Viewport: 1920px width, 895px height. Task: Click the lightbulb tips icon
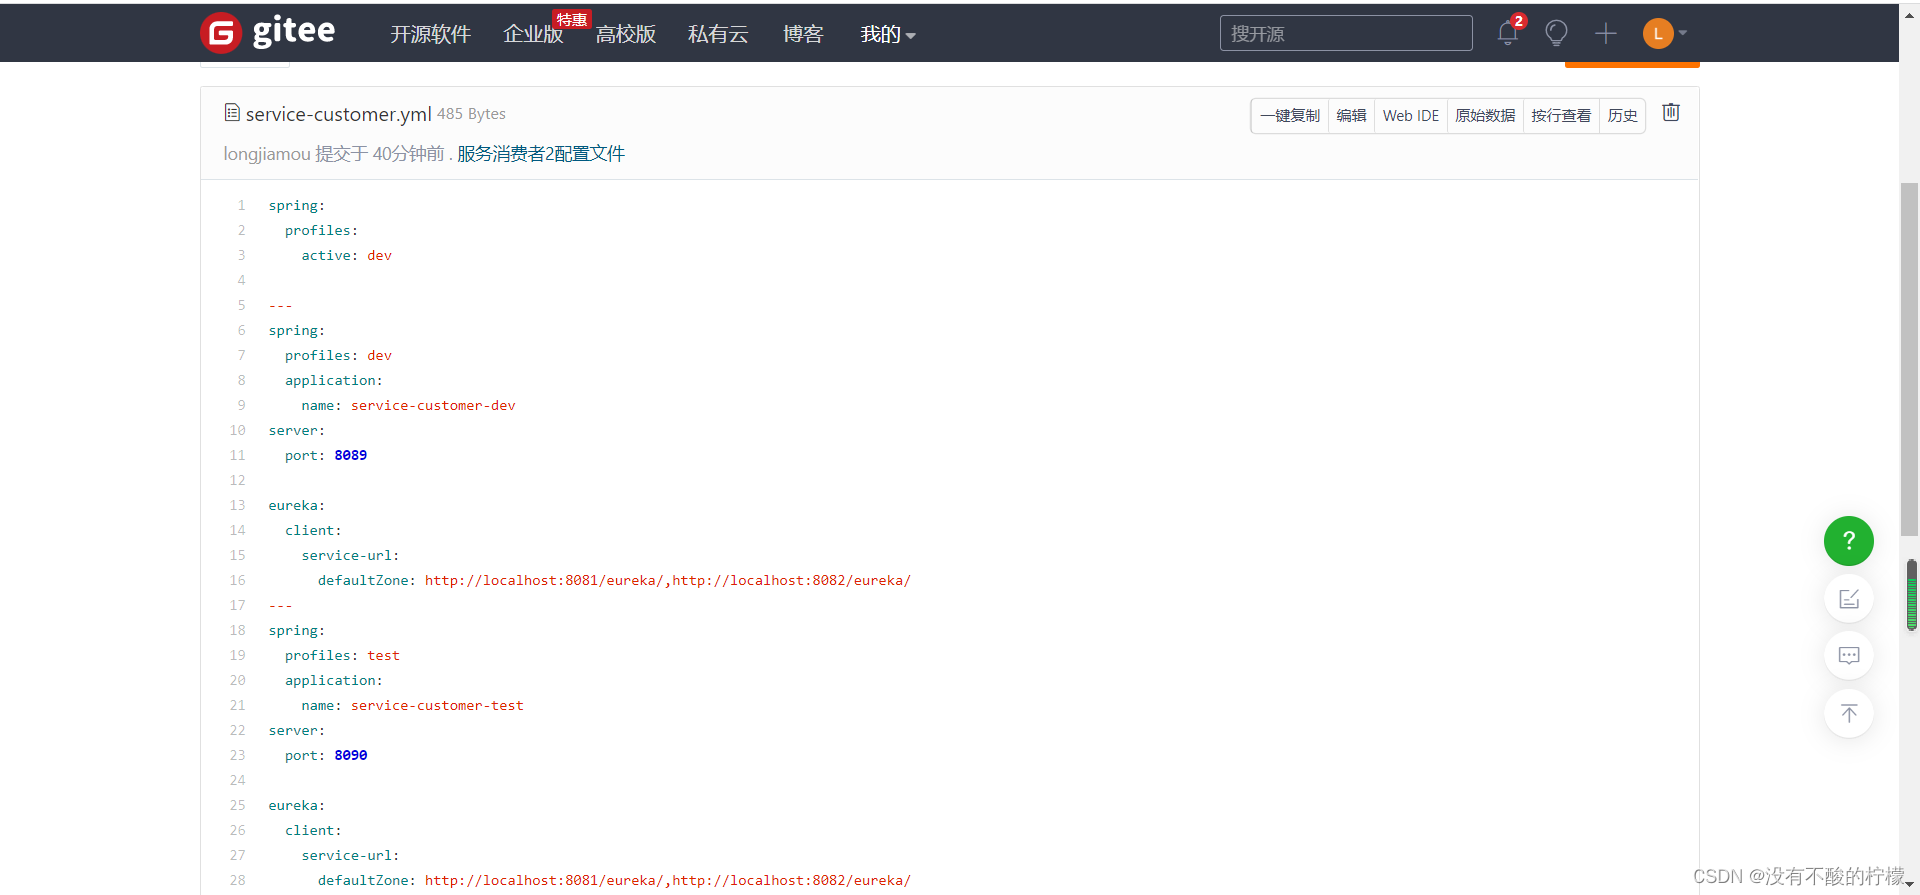point(1556,33)
